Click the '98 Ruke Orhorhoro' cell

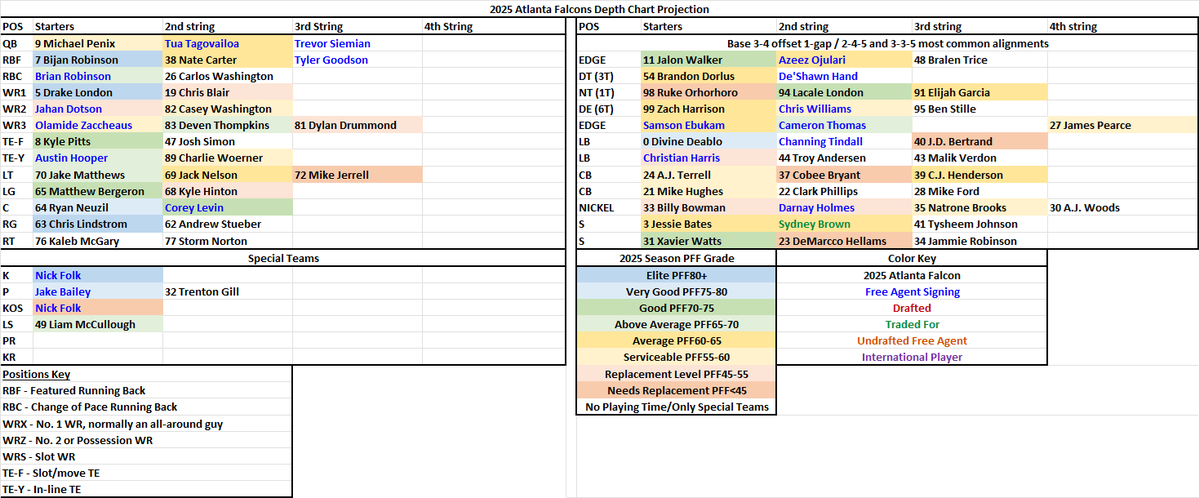(x=709, y=93)
